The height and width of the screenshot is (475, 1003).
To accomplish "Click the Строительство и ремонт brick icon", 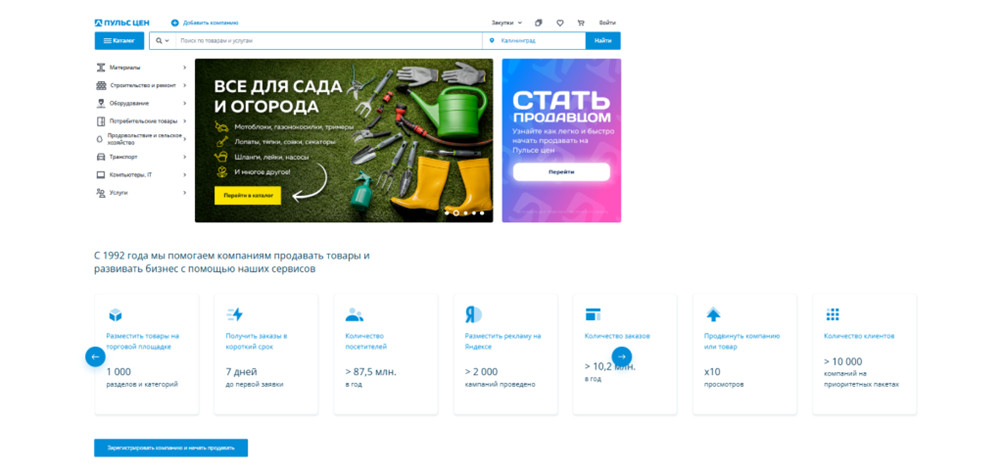I will click(100, 85).
